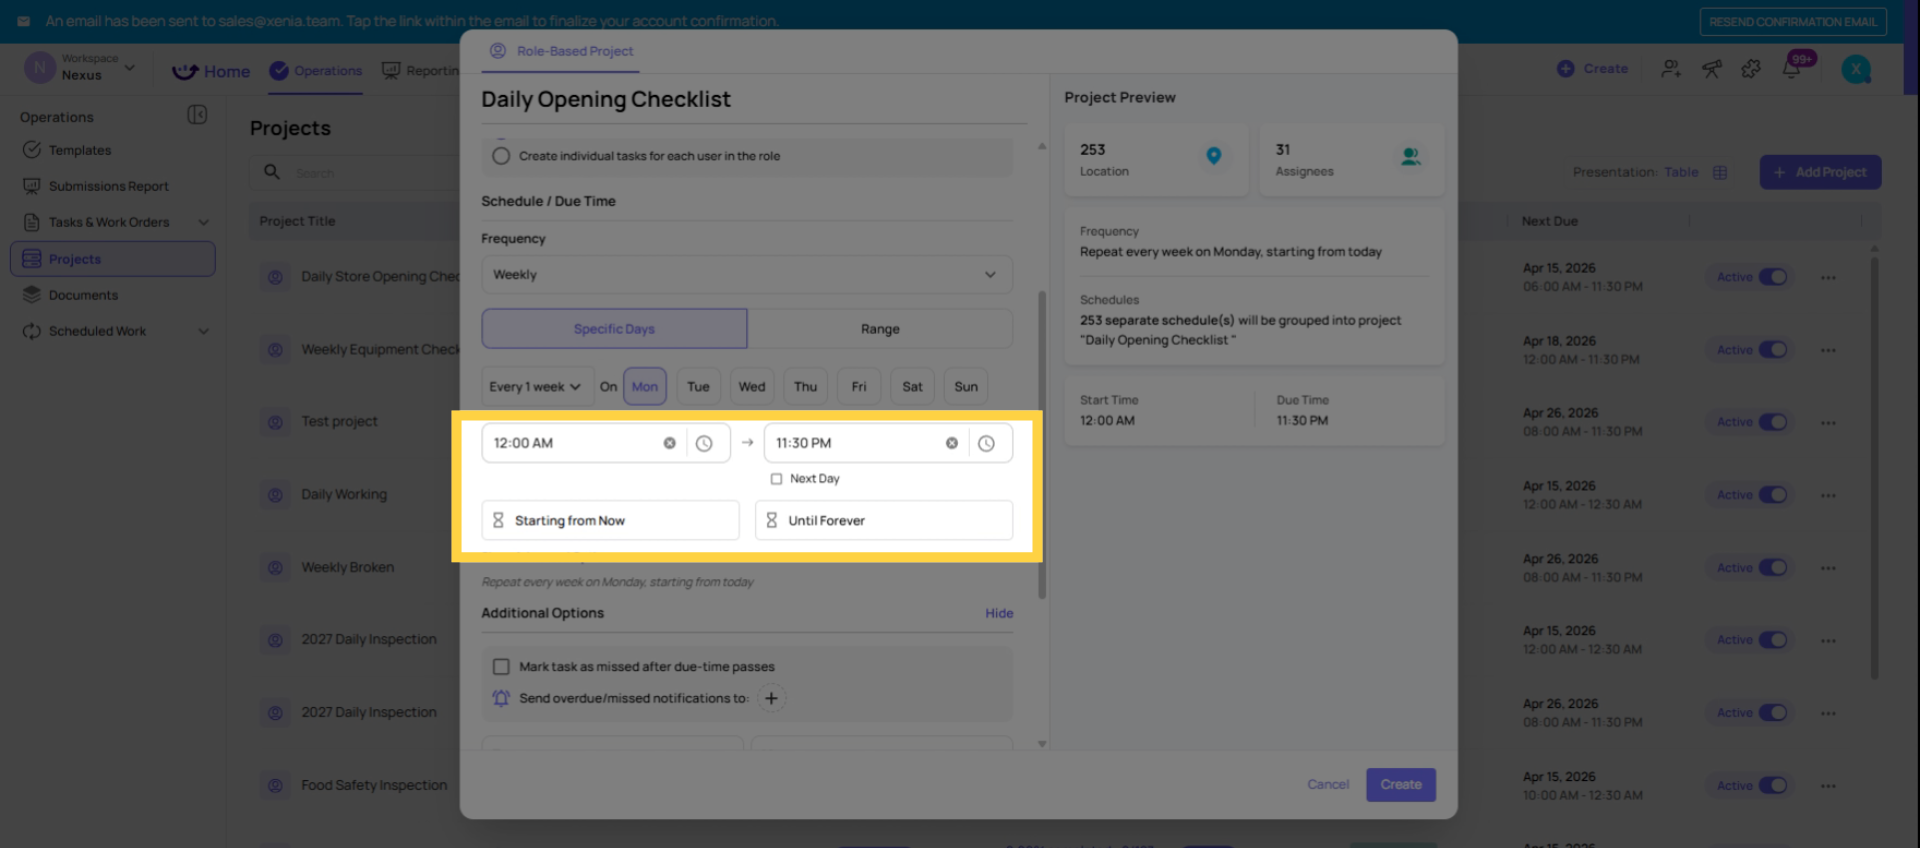
Task: Select Tue as schedule day
Action: click(698, 387)
